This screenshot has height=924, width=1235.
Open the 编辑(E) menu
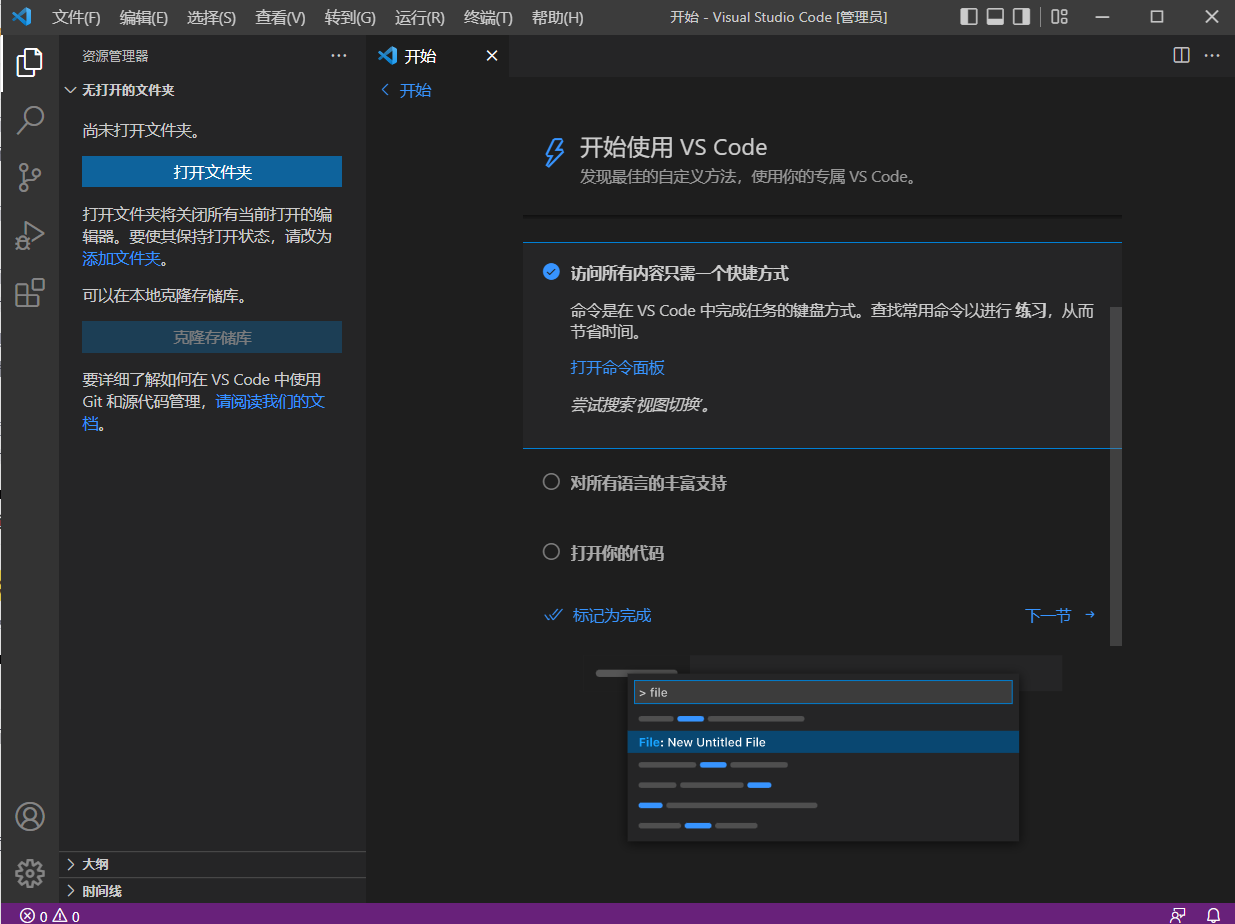coord(144,18)
